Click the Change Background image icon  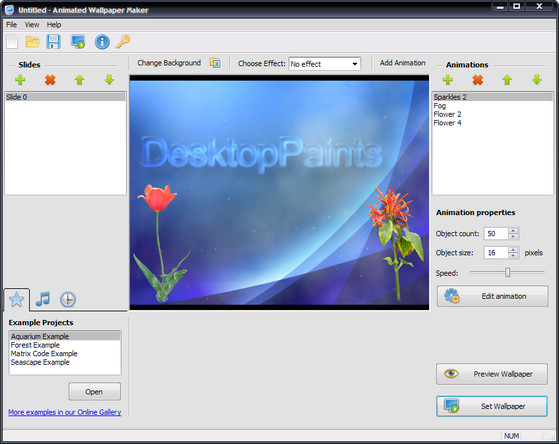(x=215, y=63)
